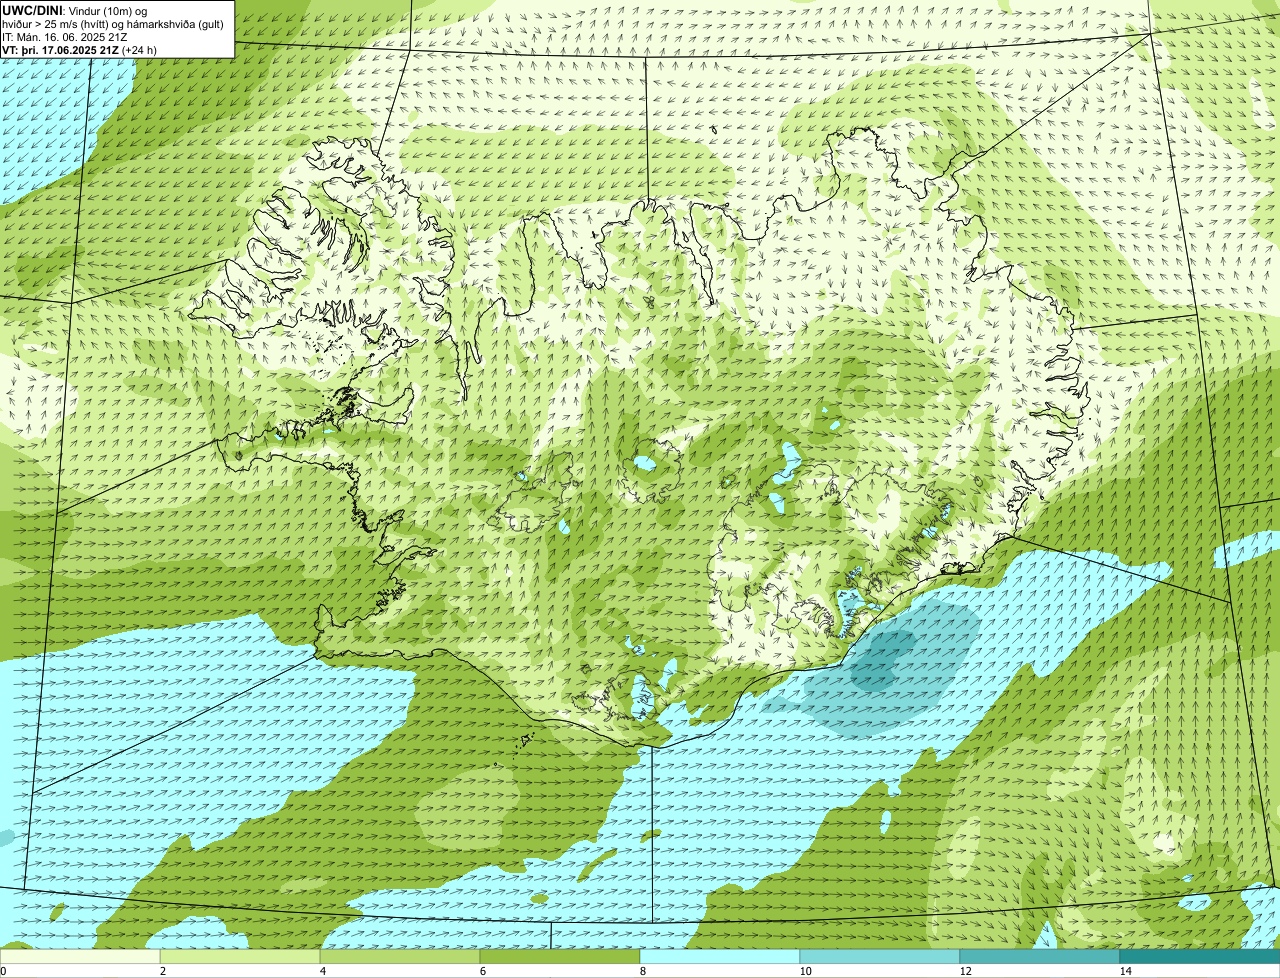
Task: Click the light cyan 8–10 m/s legend segment
Action: pyautogui.click(x=720, y=956)
